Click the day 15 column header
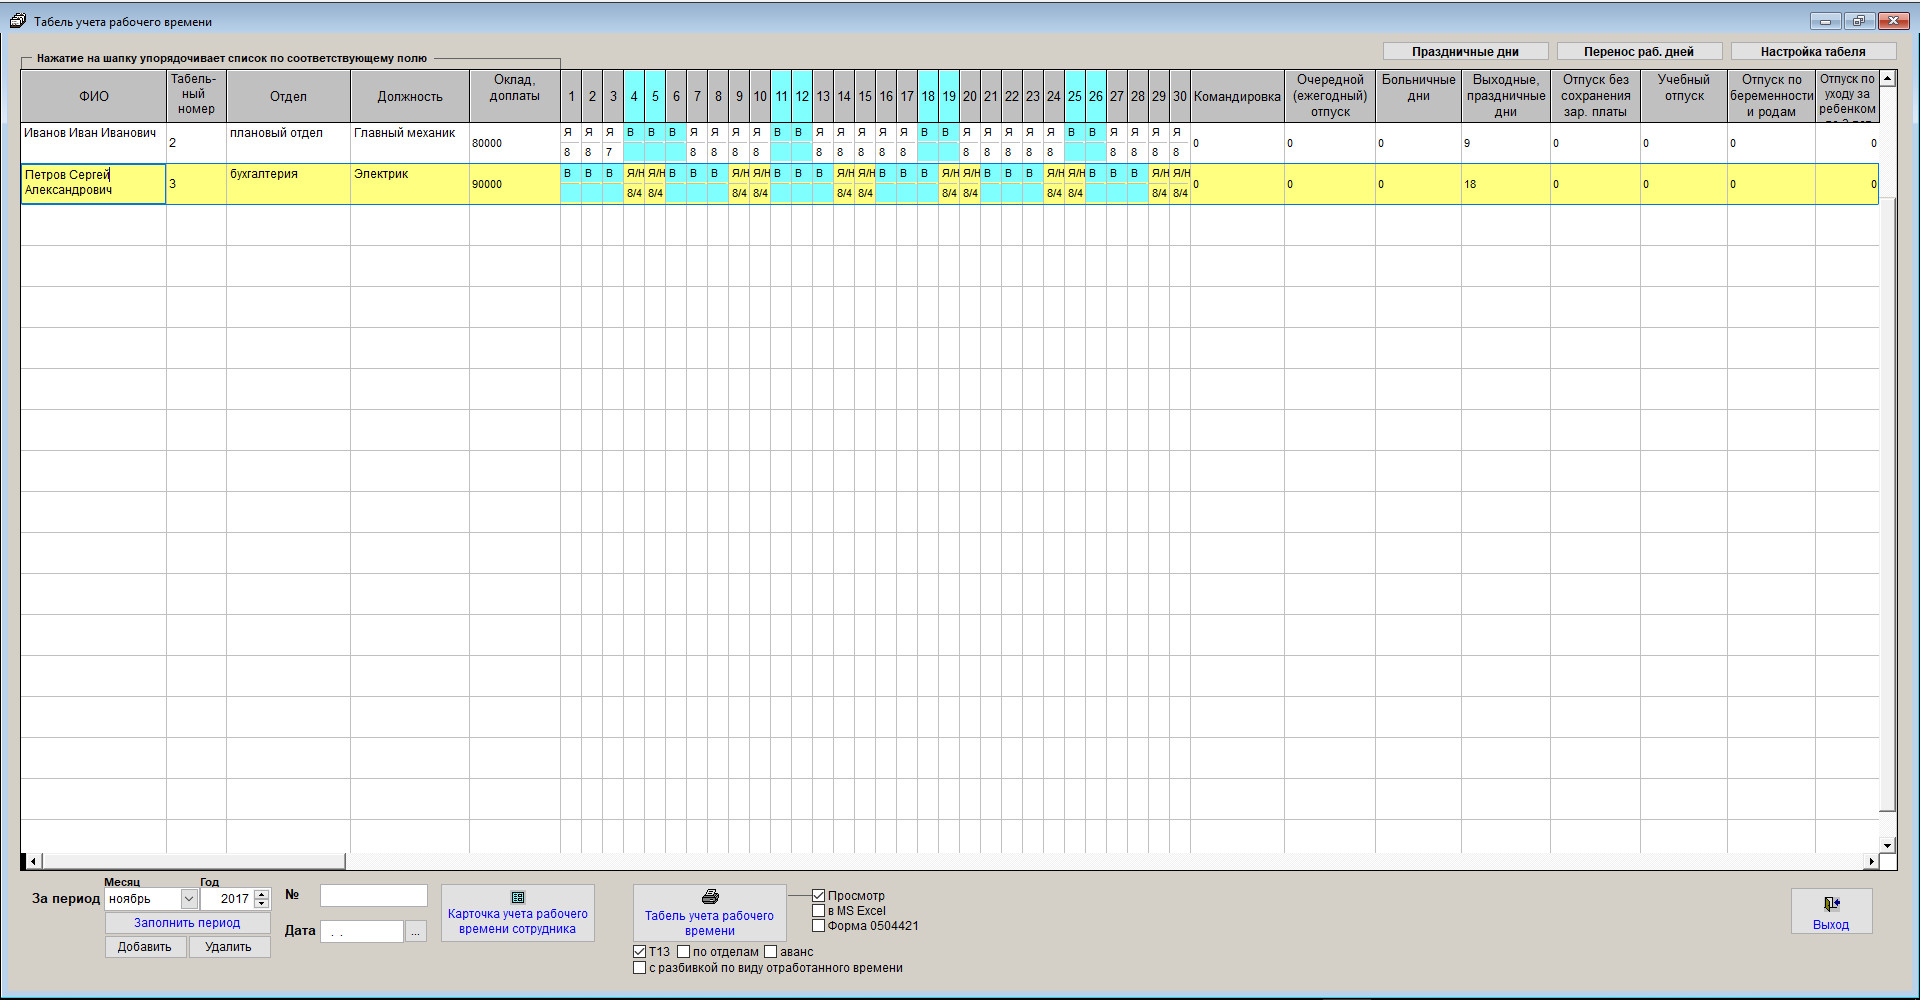Image resolution: width=1920 pixels, height=1000 pixels. [x=865, y=96]
